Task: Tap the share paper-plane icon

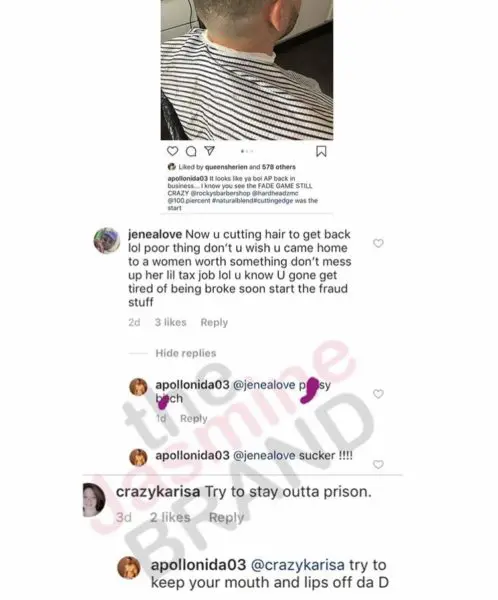Action: 209,151
